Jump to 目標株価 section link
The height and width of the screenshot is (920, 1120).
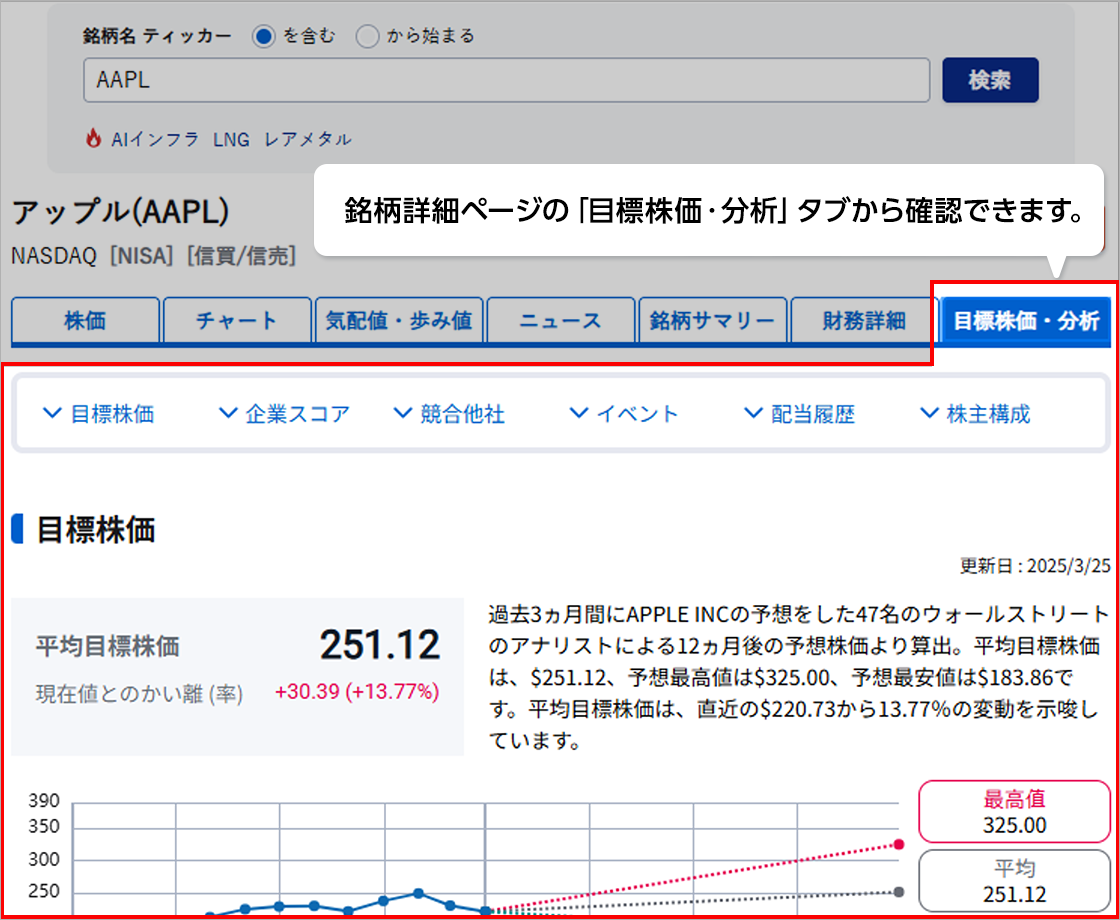99,414
